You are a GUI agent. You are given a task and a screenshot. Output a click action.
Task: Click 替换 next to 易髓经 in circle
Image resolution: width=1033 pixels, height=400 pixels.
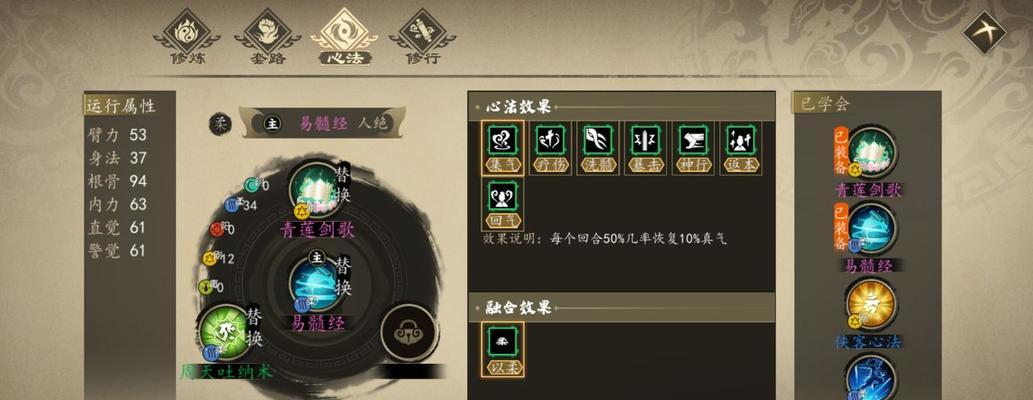point(343,275)
